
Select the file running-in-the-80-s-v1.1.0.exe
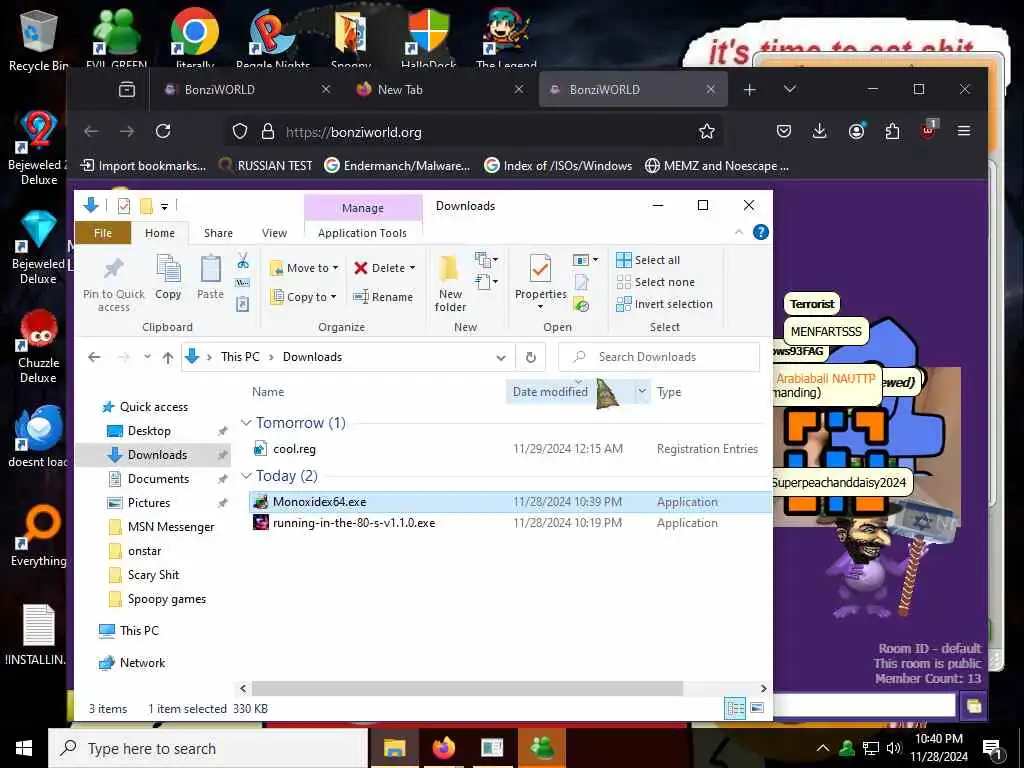(354, 523)
